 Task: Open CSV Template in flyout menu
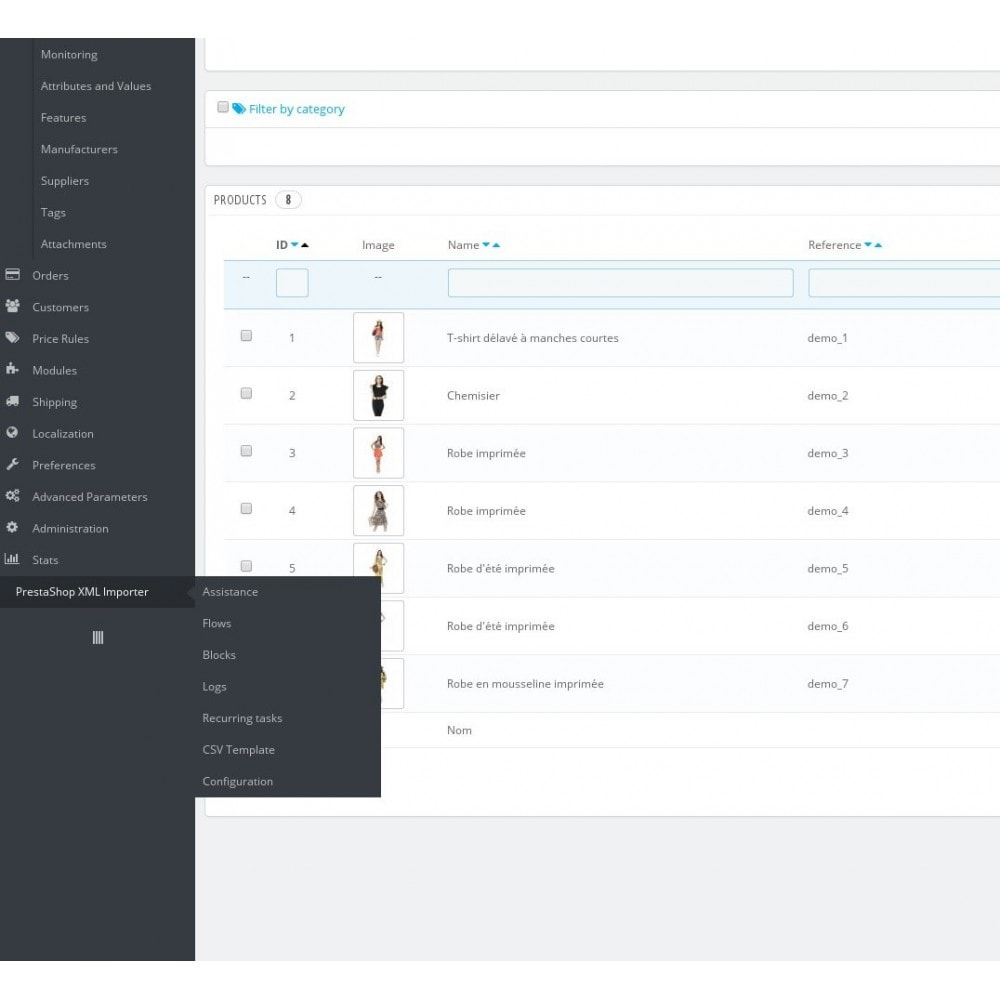tap(239, 750)
